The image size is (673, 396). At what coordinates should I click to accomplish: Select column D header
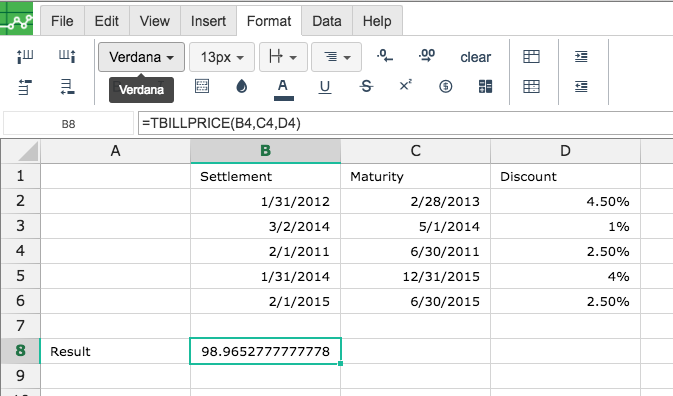(565, 151)
